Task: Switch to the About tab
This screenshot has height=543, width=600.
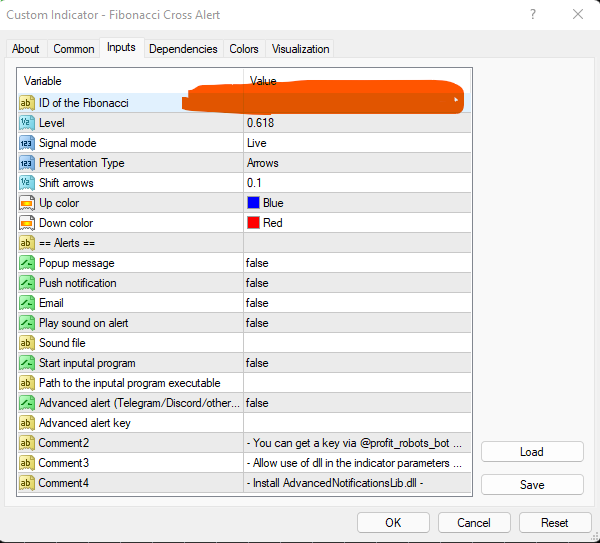Action: 26,49
